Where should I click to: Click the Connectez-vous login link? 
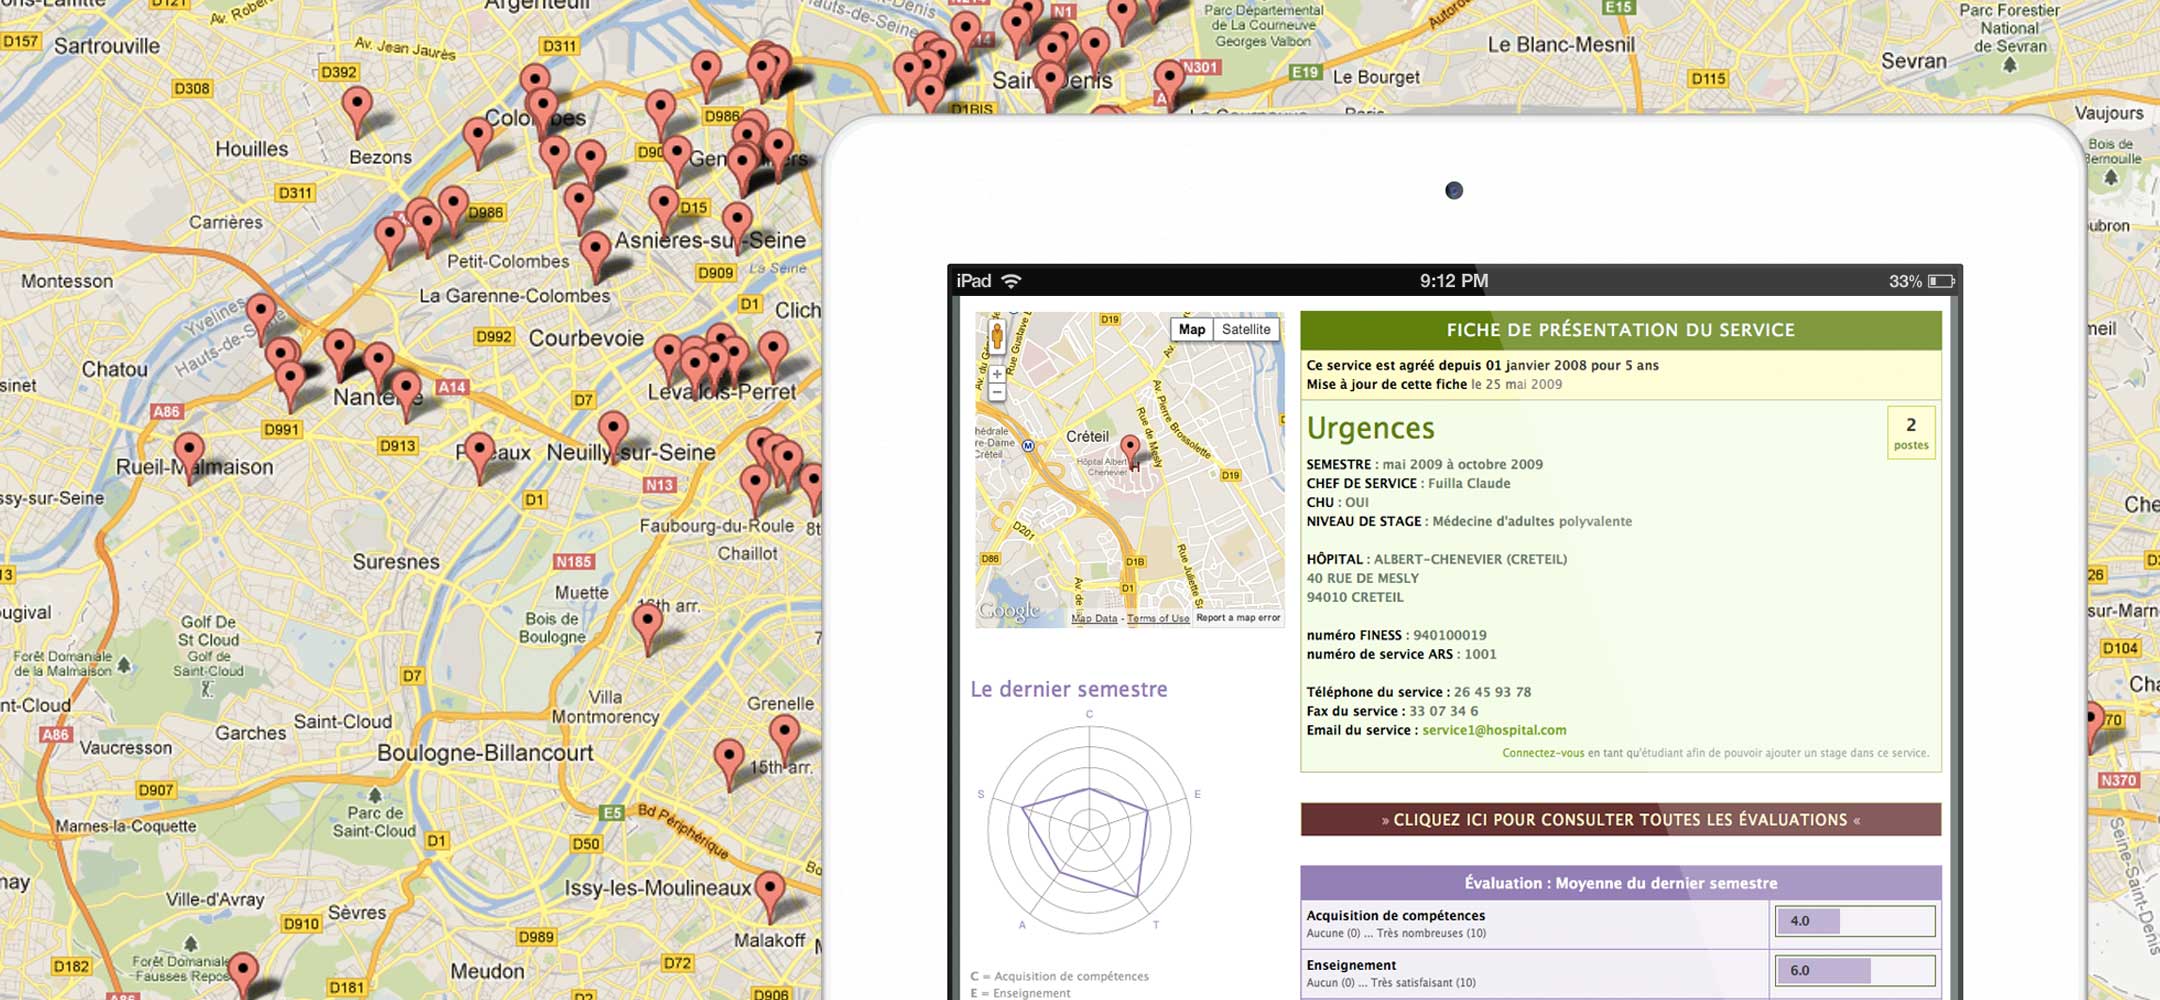(x=1543, y=753)
